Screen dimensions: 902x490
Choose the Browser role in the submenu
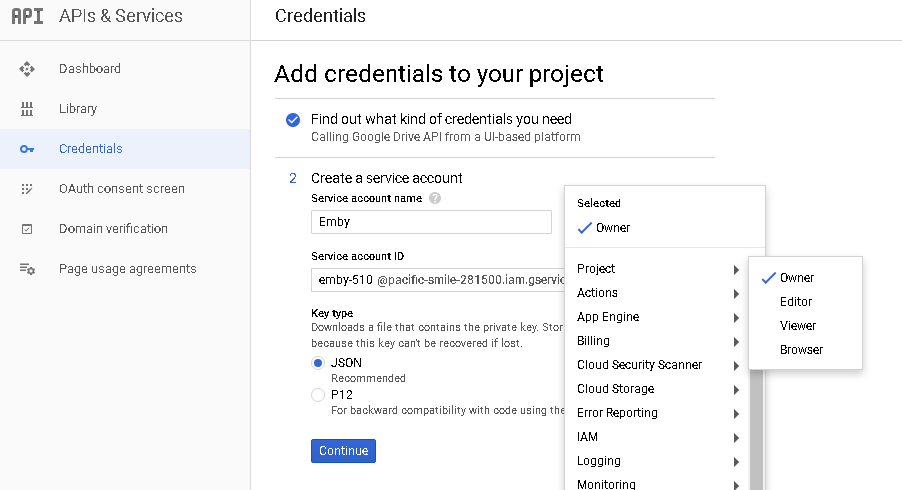tap(805, 350)
